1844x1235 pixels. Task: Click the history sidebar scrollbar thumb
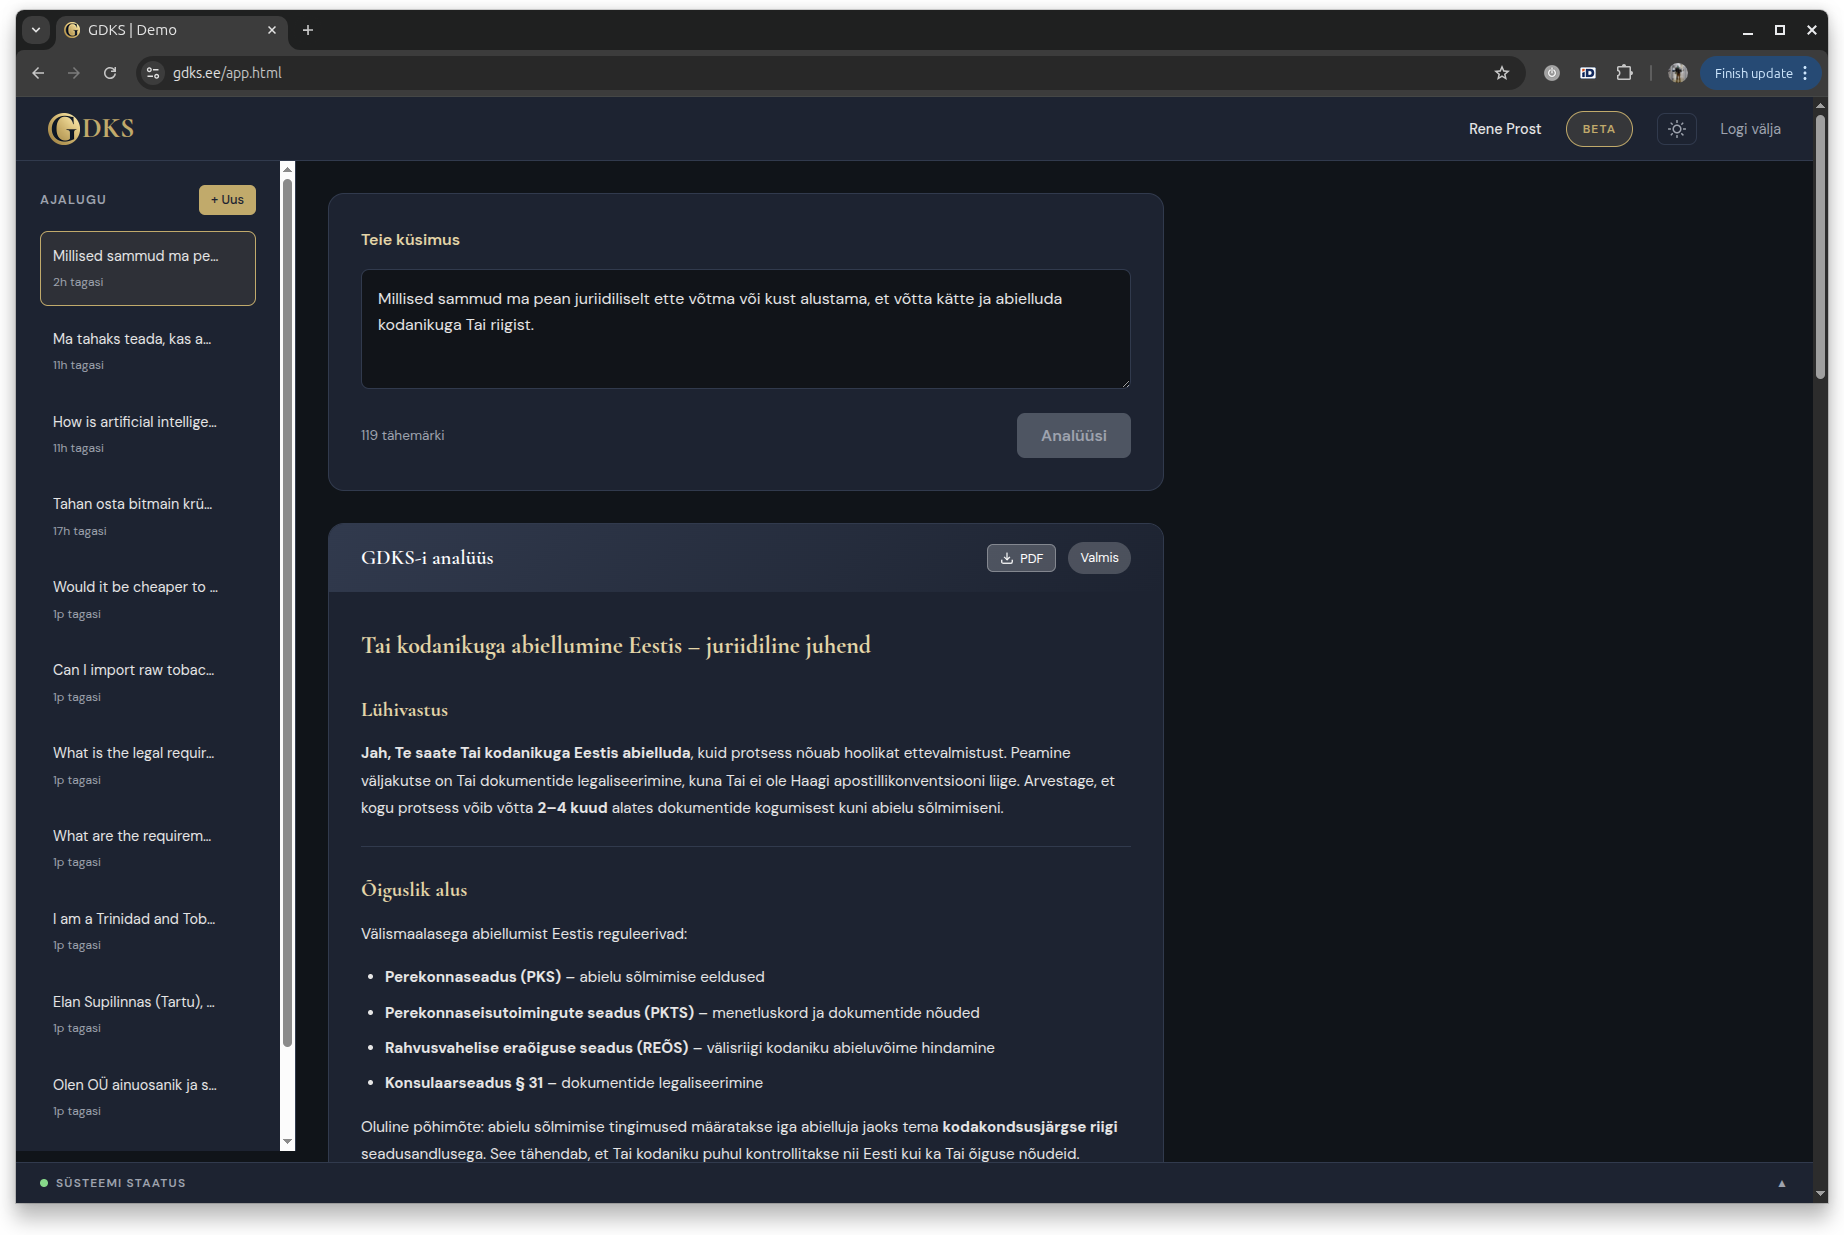[287, 610]
